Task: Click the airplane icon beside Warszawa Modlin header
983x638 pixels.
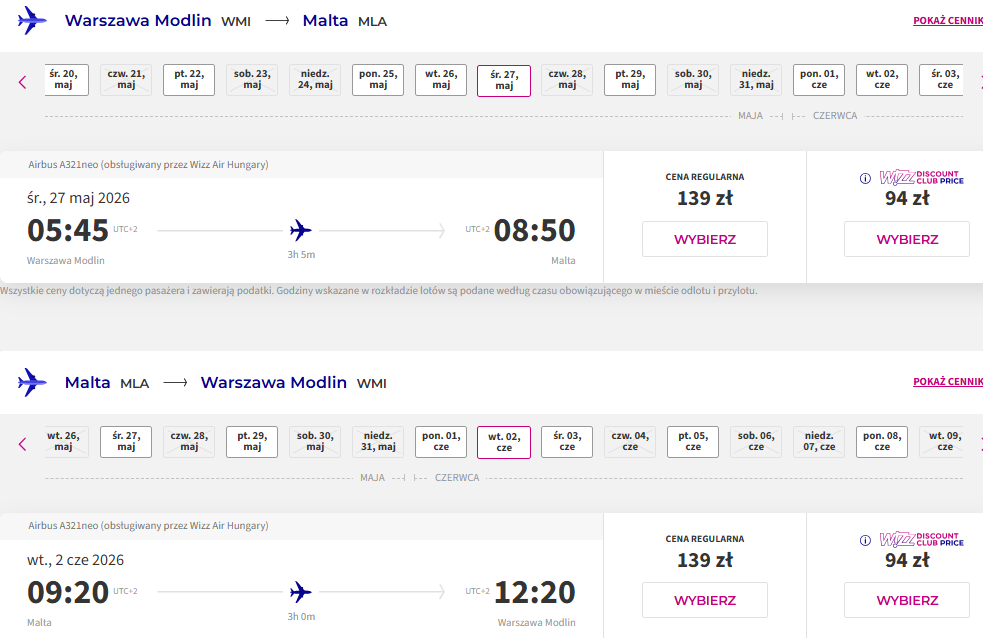Action: click(32, 20)
